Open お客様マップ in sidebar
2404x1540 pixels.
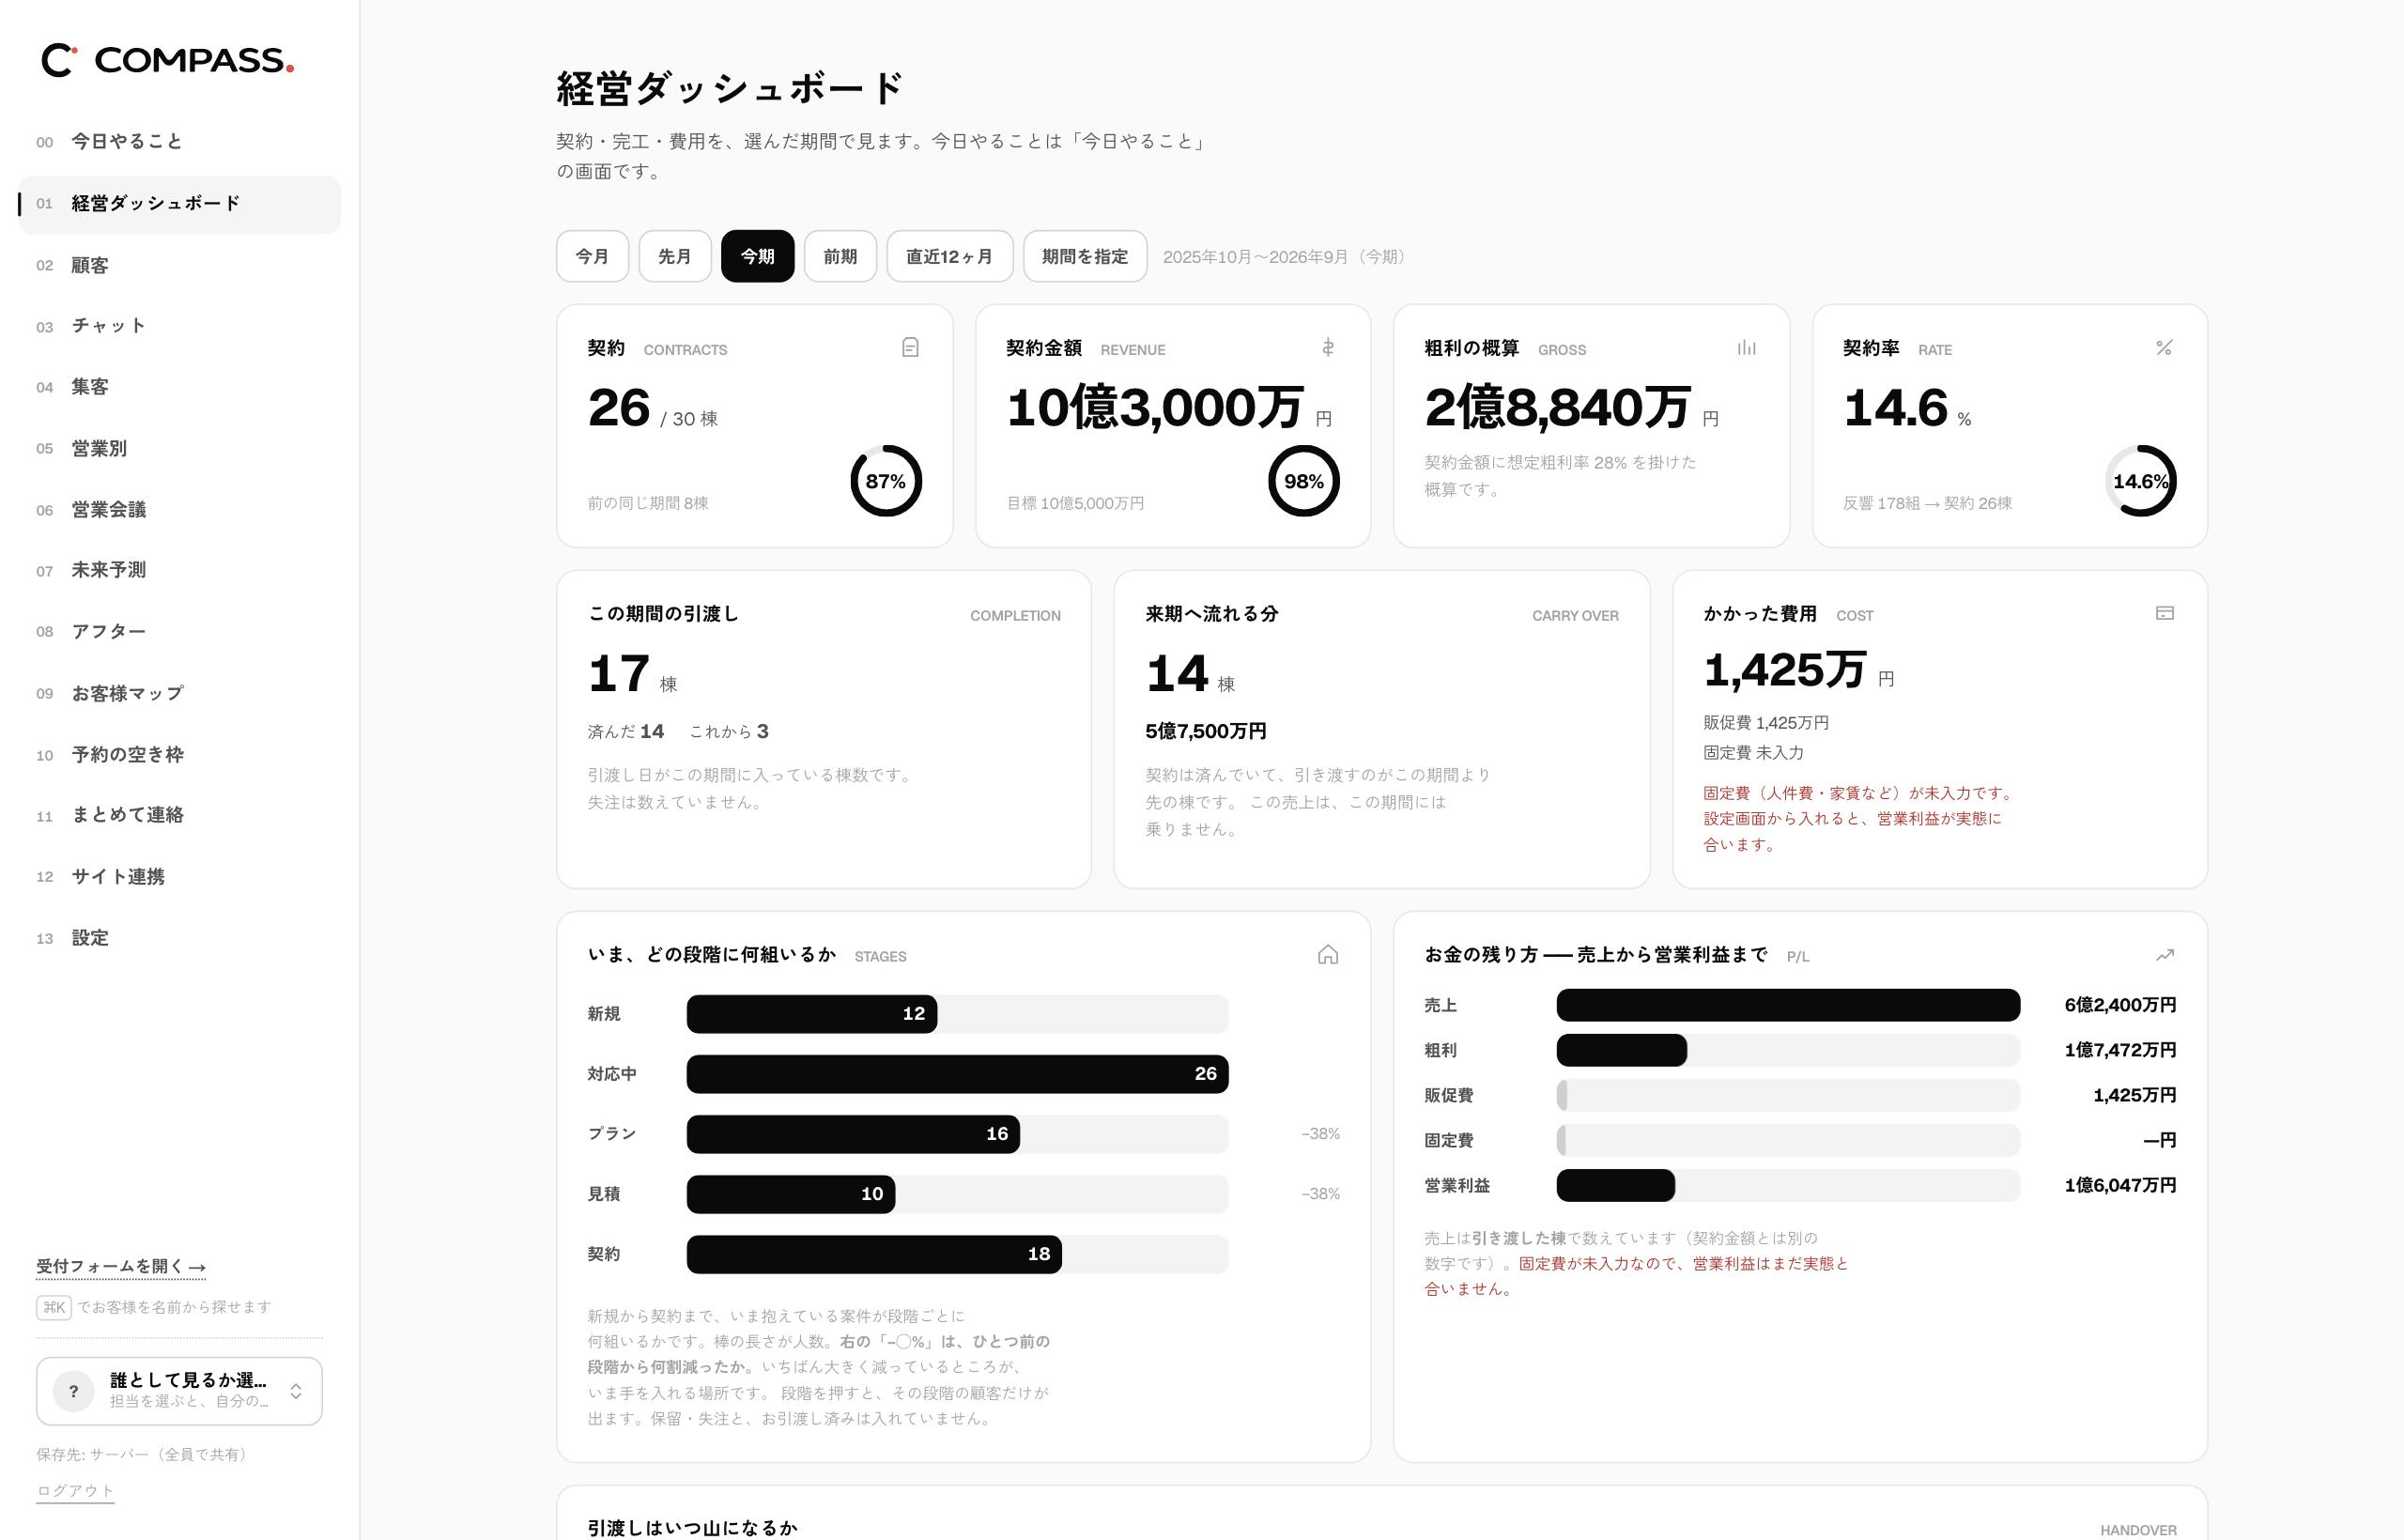[179, 693]
